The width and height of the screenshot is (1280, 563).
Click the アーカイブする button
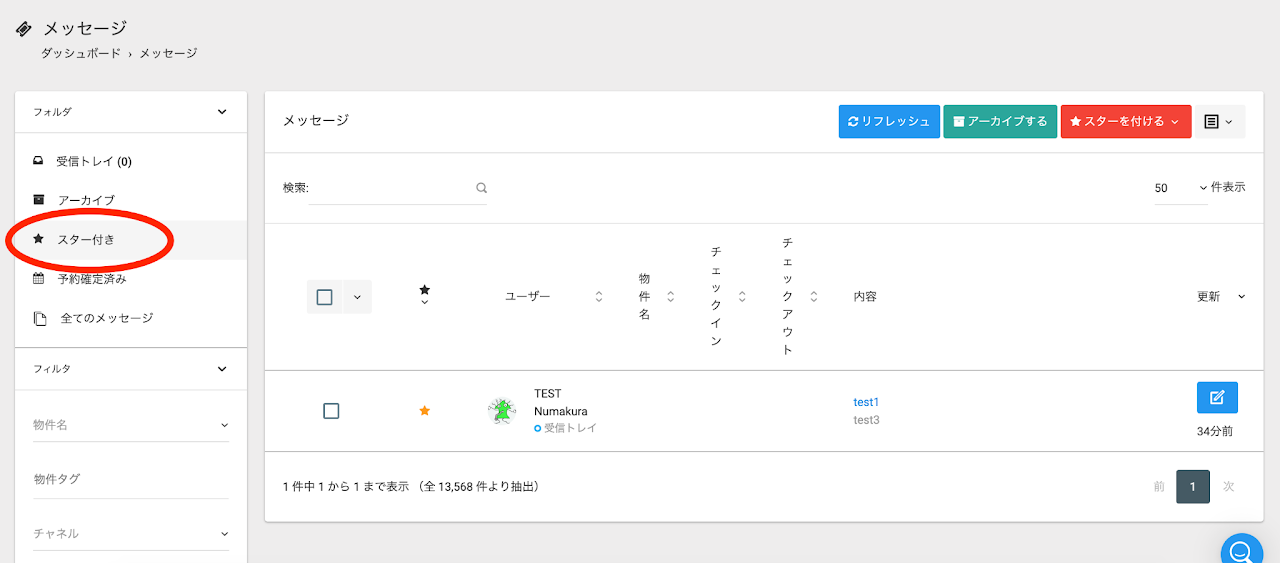[1000, 121]
